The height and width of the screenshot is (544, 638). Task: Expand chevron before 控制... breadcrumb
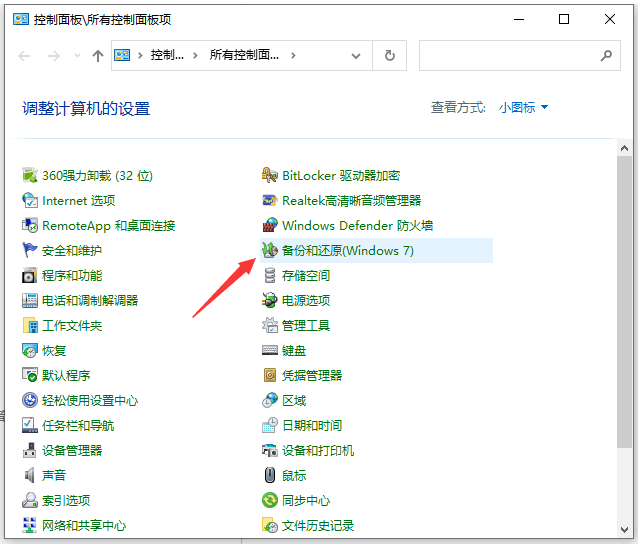point(140,55)
